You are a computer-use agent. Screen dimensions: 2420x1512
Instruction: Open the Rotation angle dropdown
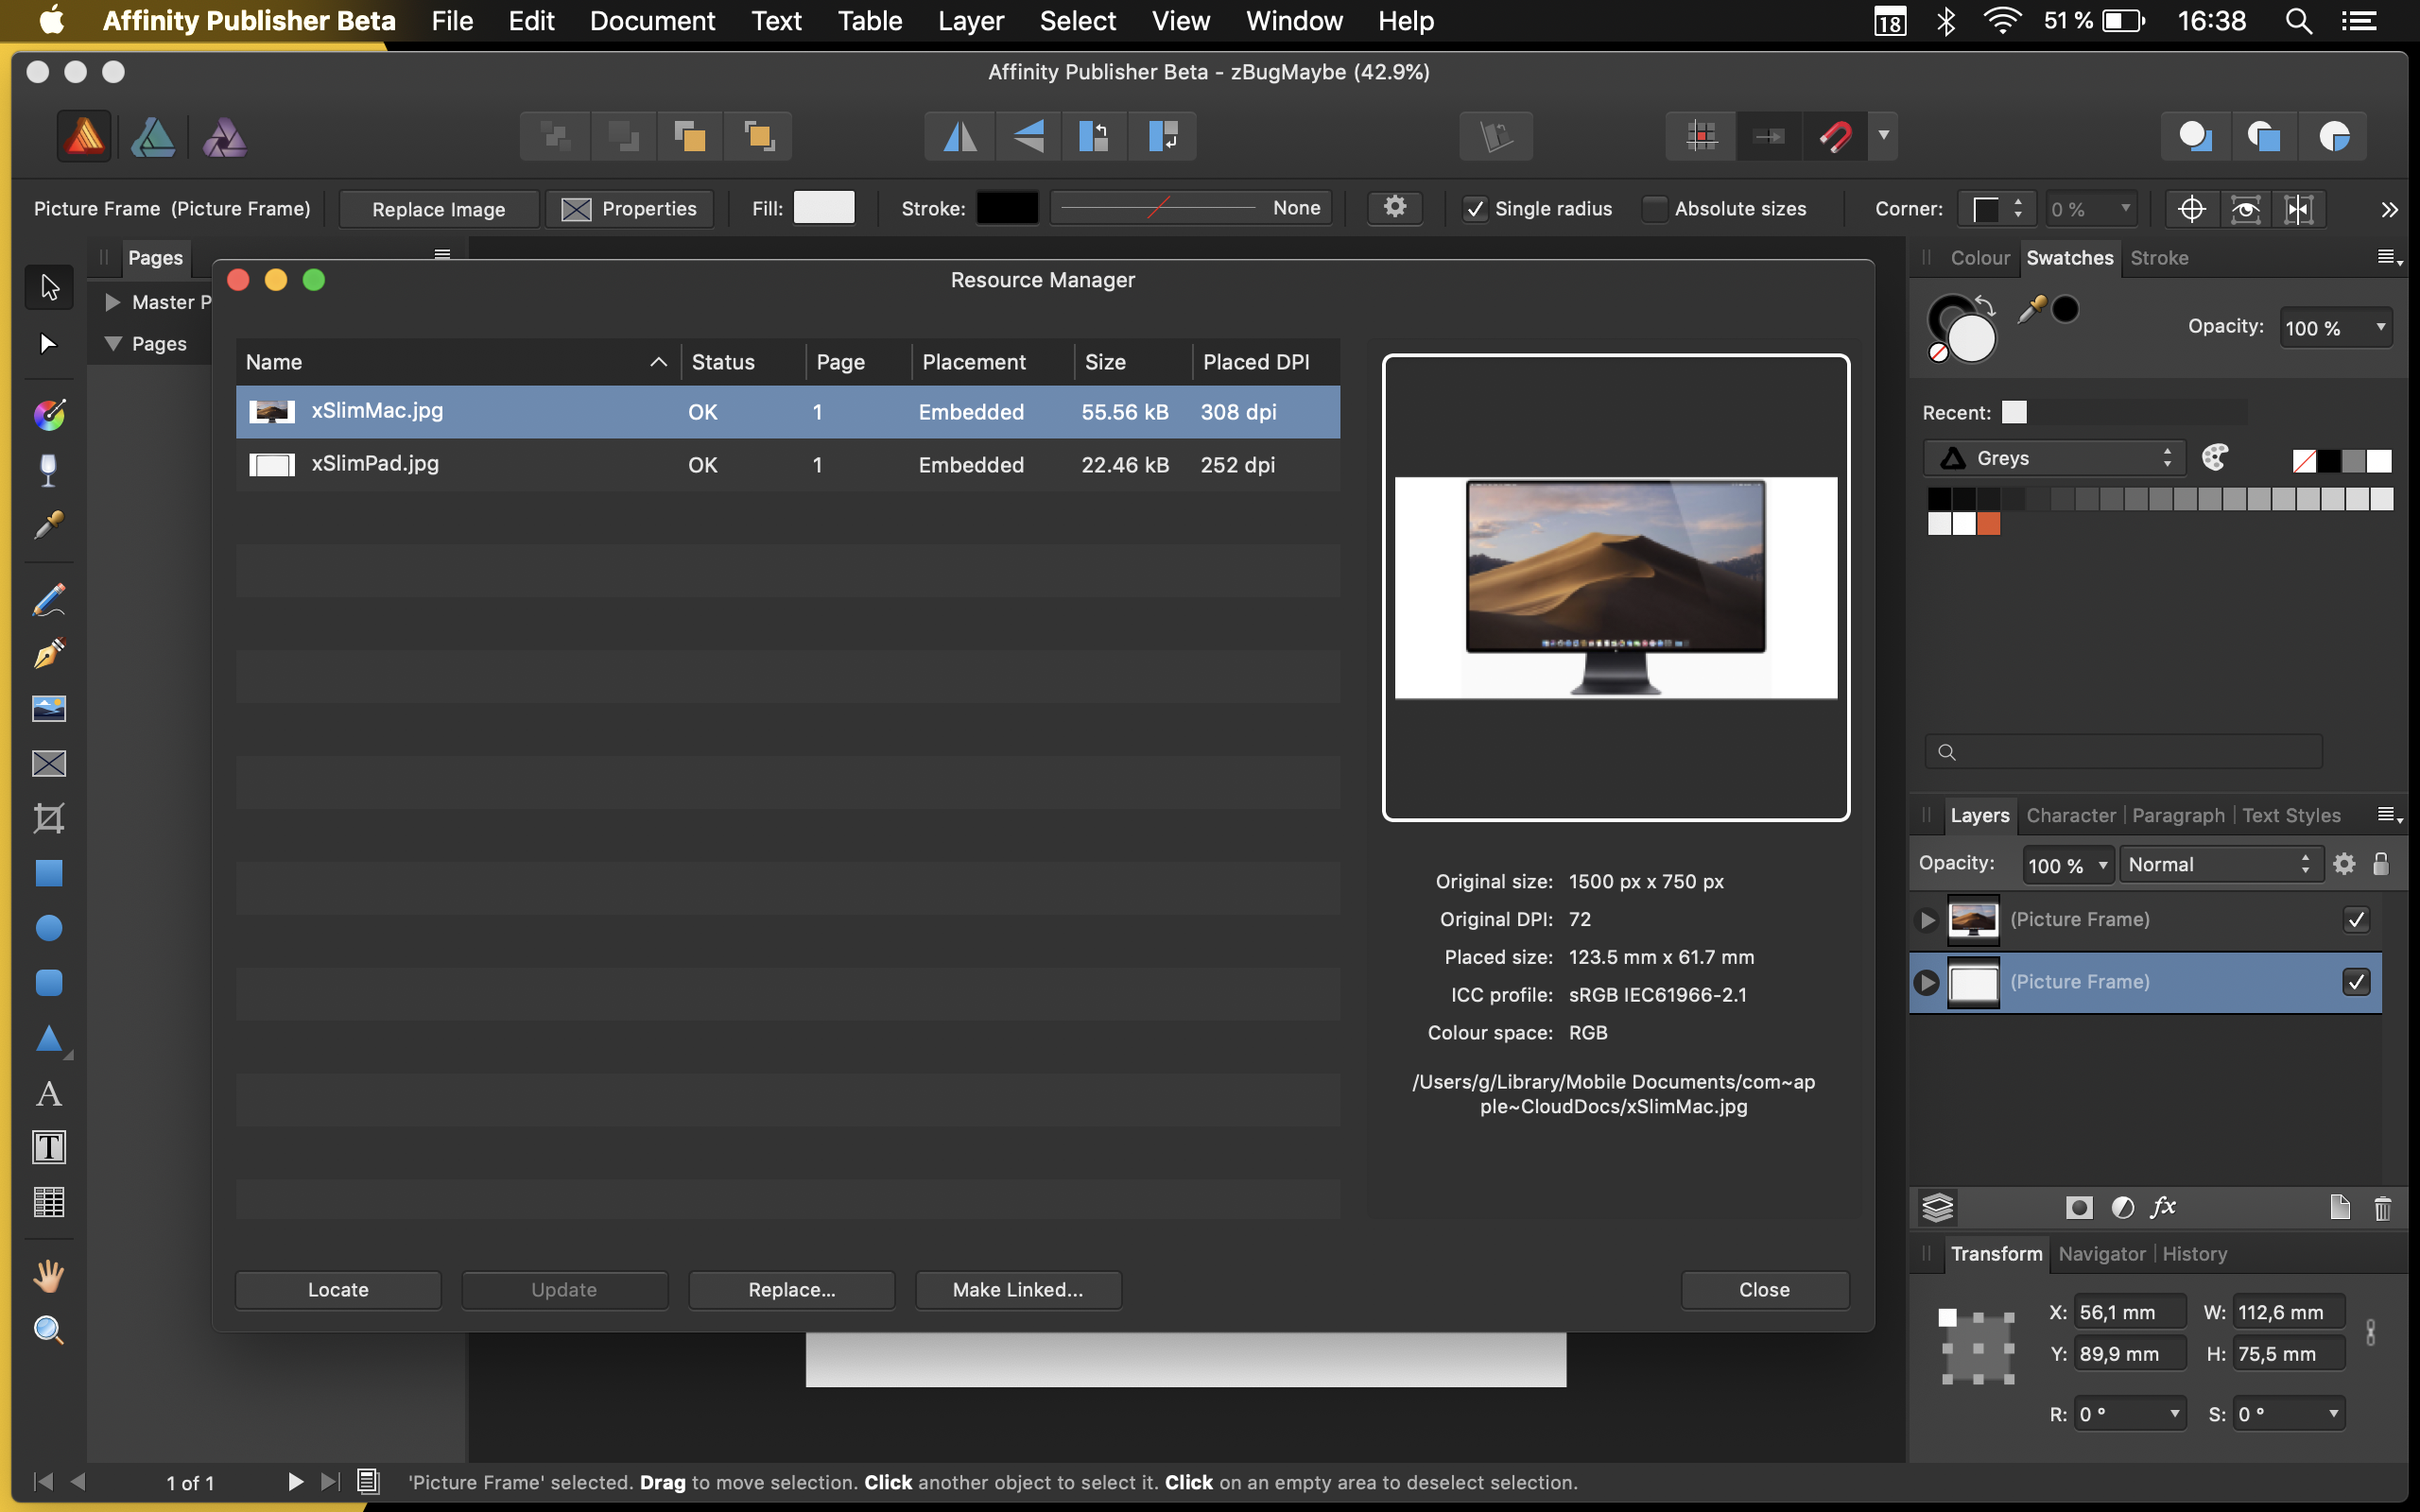point(2174,1413)
